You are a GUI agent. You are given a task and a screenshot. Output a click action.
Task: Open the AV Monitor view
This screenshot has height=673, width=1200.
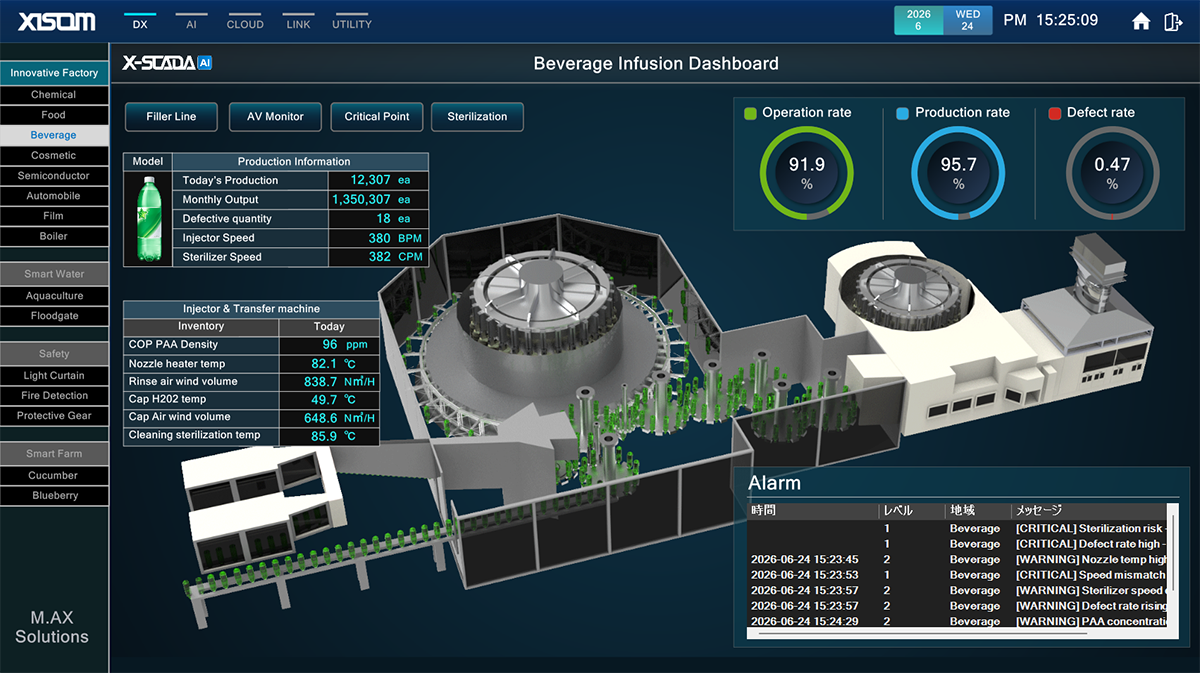pyautogui.click(x=275, y=117)
